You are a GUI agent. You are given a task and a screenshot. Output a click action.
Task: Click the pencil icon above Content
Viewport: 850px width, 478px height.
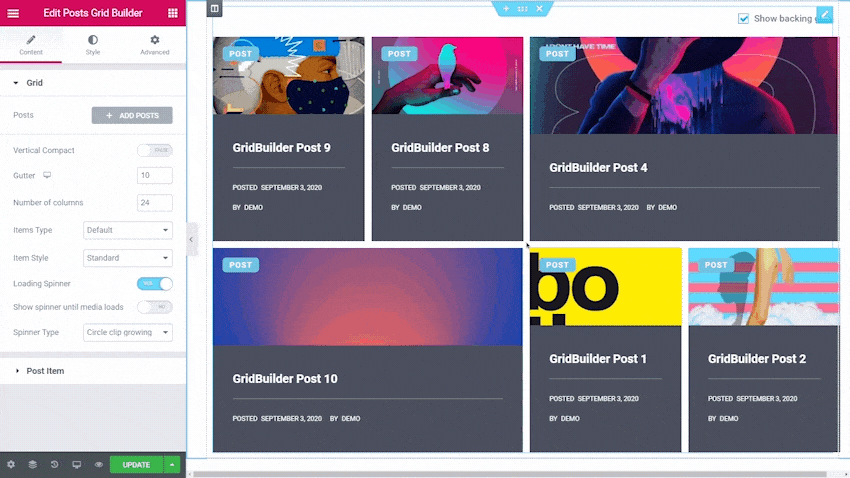click(x=31, y=40)
